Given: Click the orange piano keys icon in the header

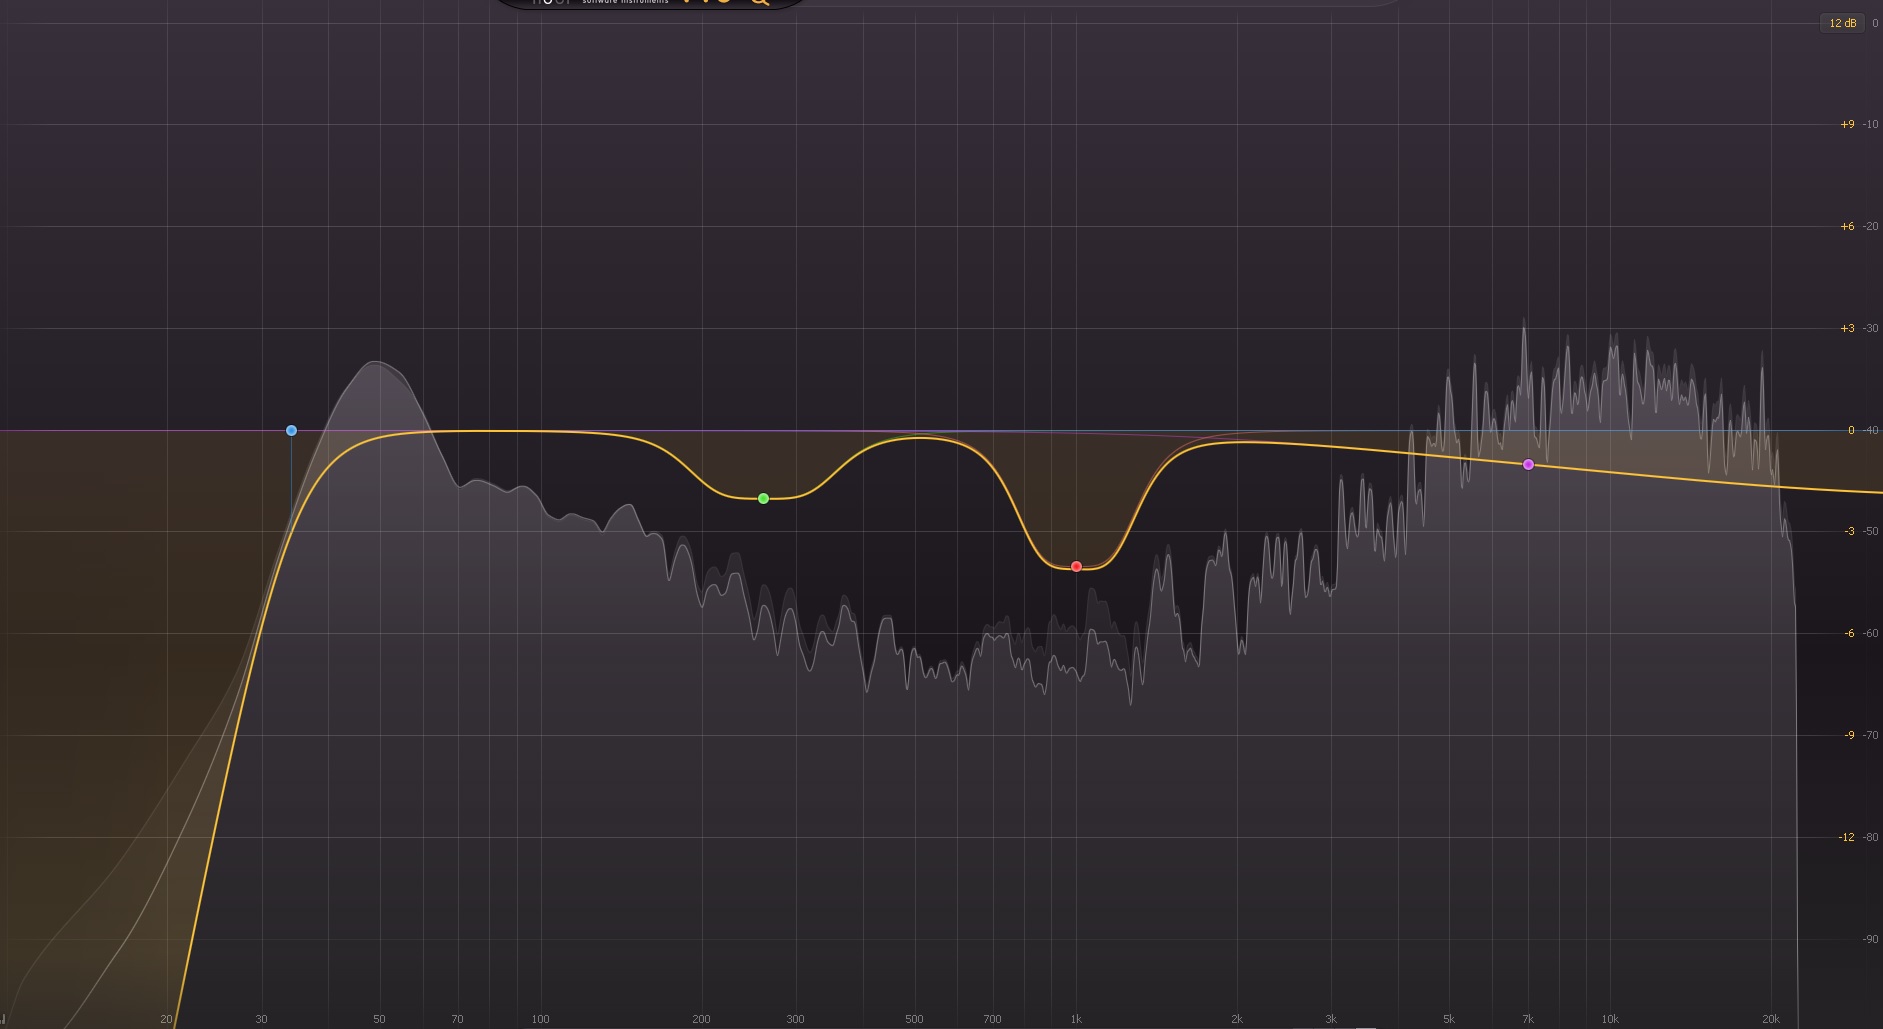Looking at the screenshot, I should click(687, 3).
